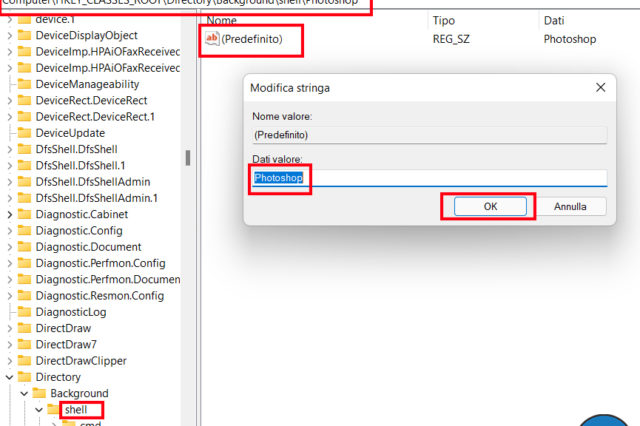Select the Background key
Image resolution: width=640 pixels, height=426 pixels.
pos(79,393)
